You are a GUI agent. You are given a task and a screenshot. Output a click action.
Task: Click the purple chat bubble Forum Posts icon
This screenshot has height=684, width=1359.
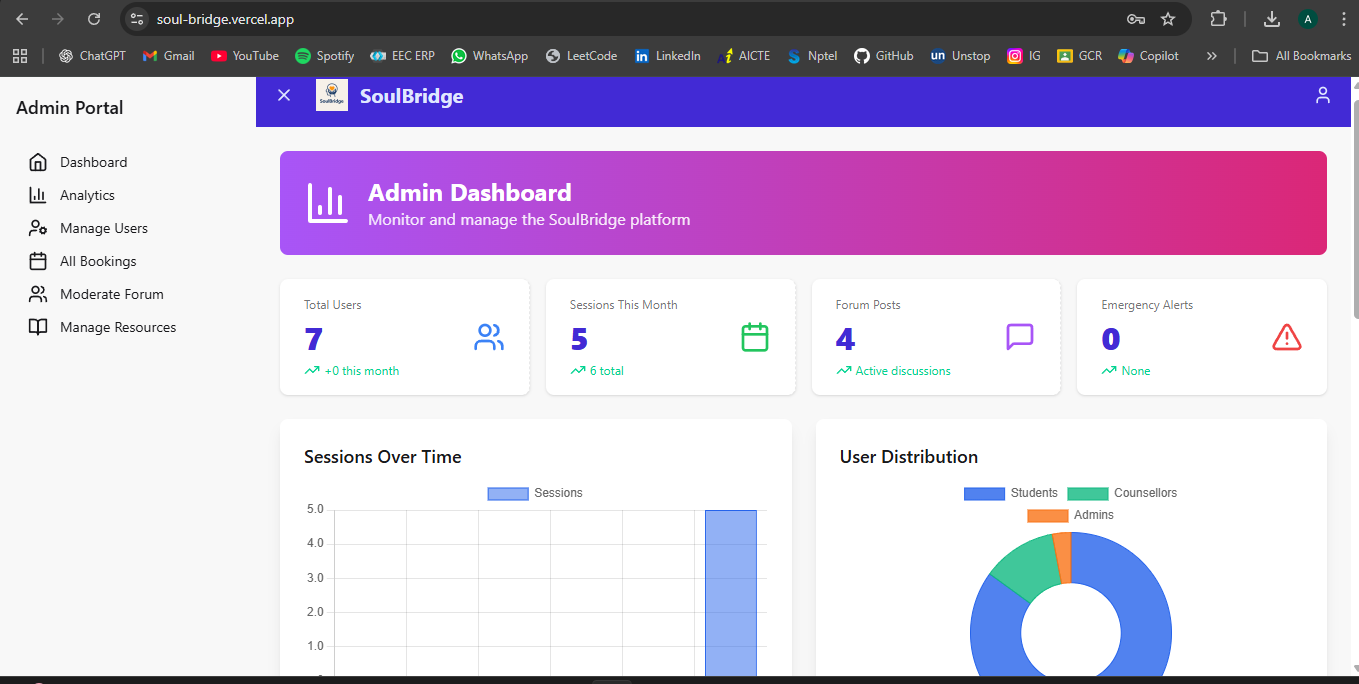coord(1020,337)
